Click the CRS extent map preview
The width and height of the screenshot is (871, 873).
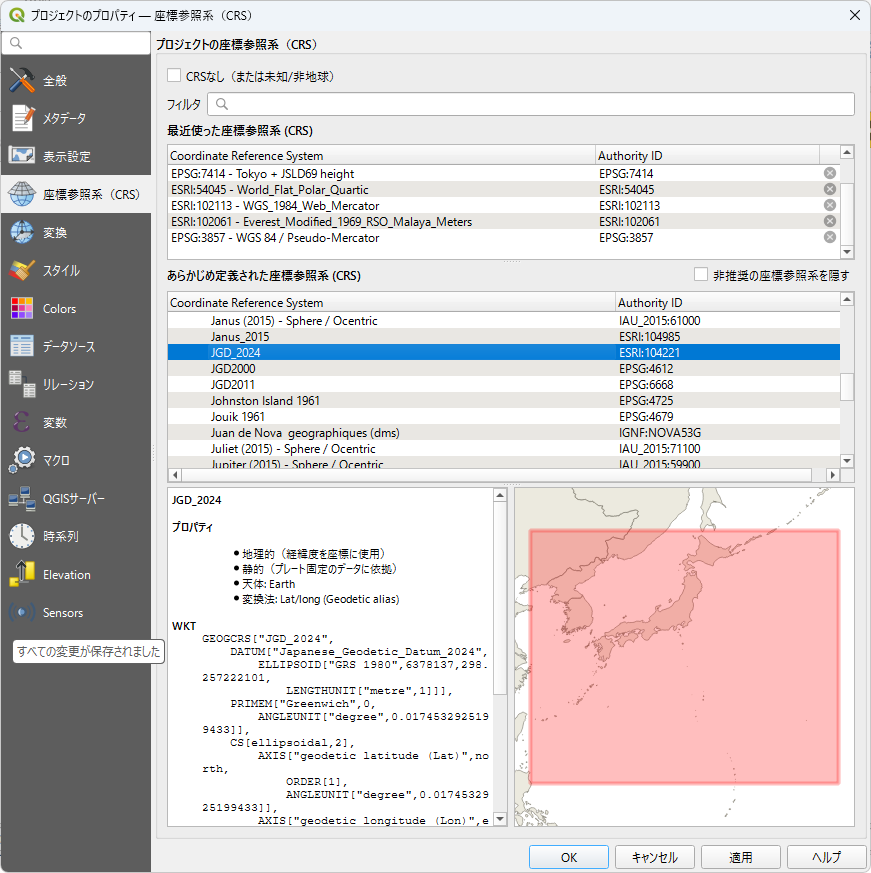point(684,657)
